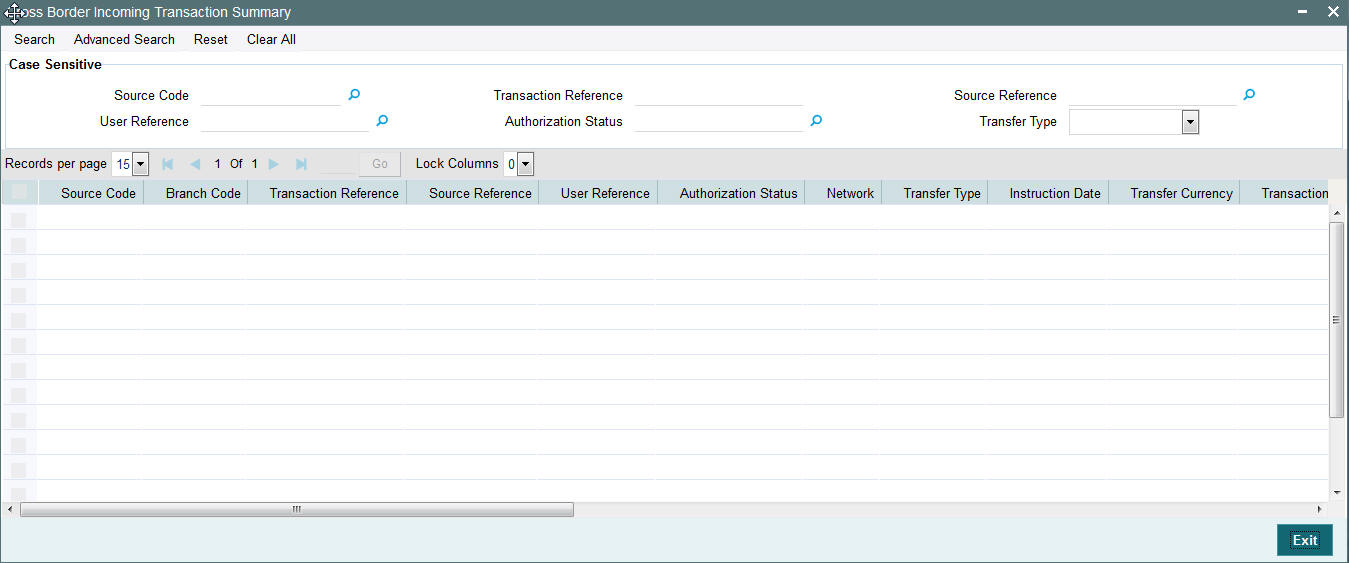Focus the Transaction Reference input field
This screenshot has height=563, width=1349.
(x=719, y=95)
